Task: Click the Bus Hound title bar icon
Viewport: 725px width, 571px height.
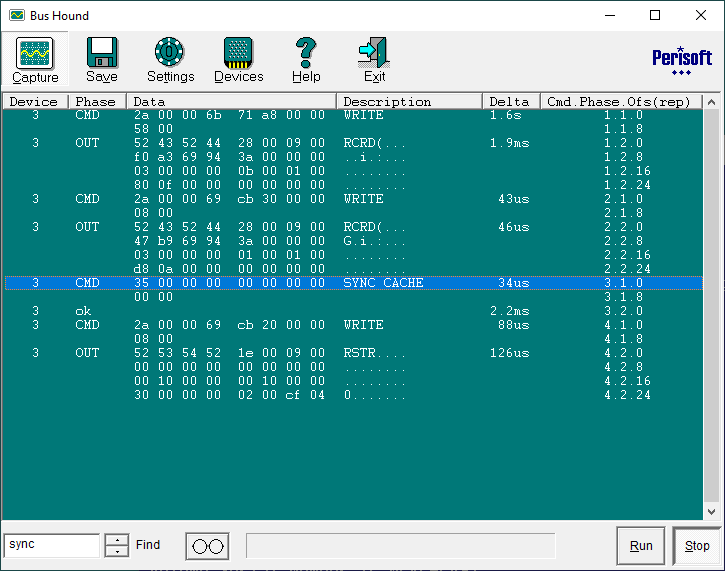Action: pyautogui.click(x=17, y=16)
